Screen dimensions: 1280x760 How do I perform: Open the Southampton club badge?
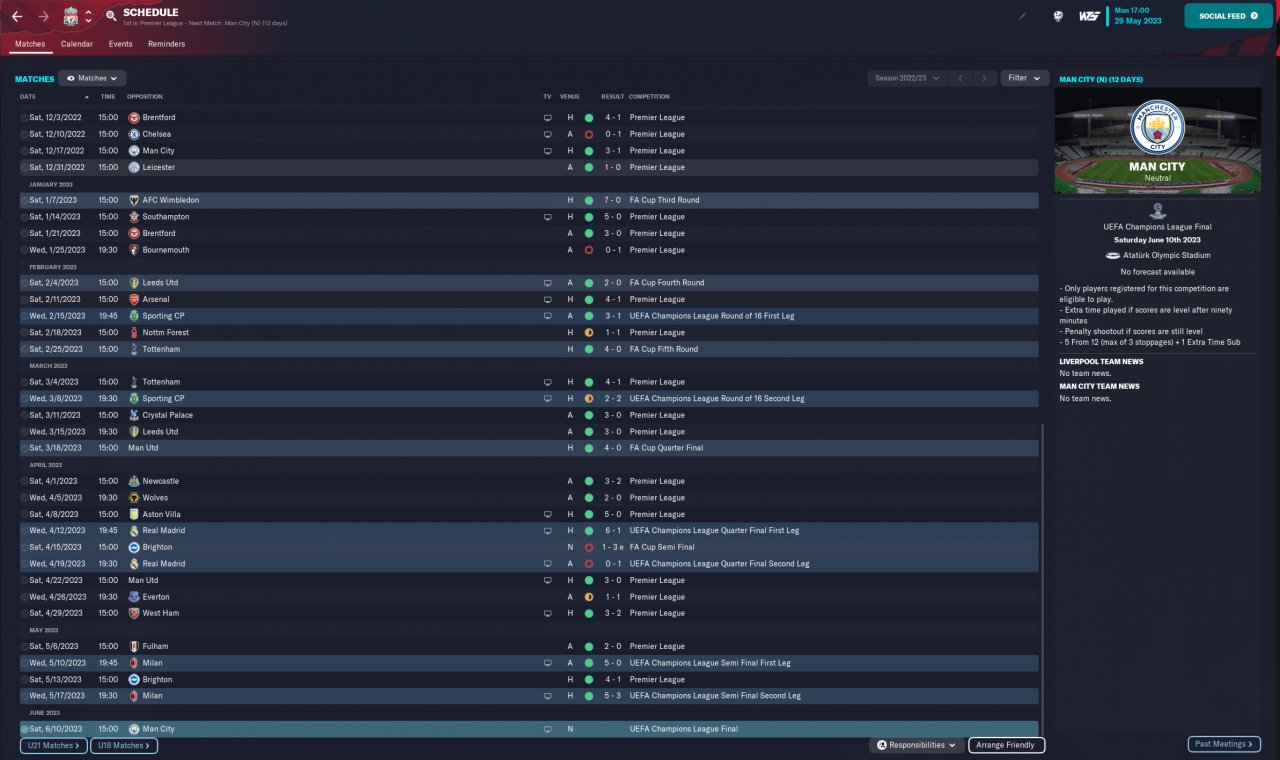click(134, 217)
